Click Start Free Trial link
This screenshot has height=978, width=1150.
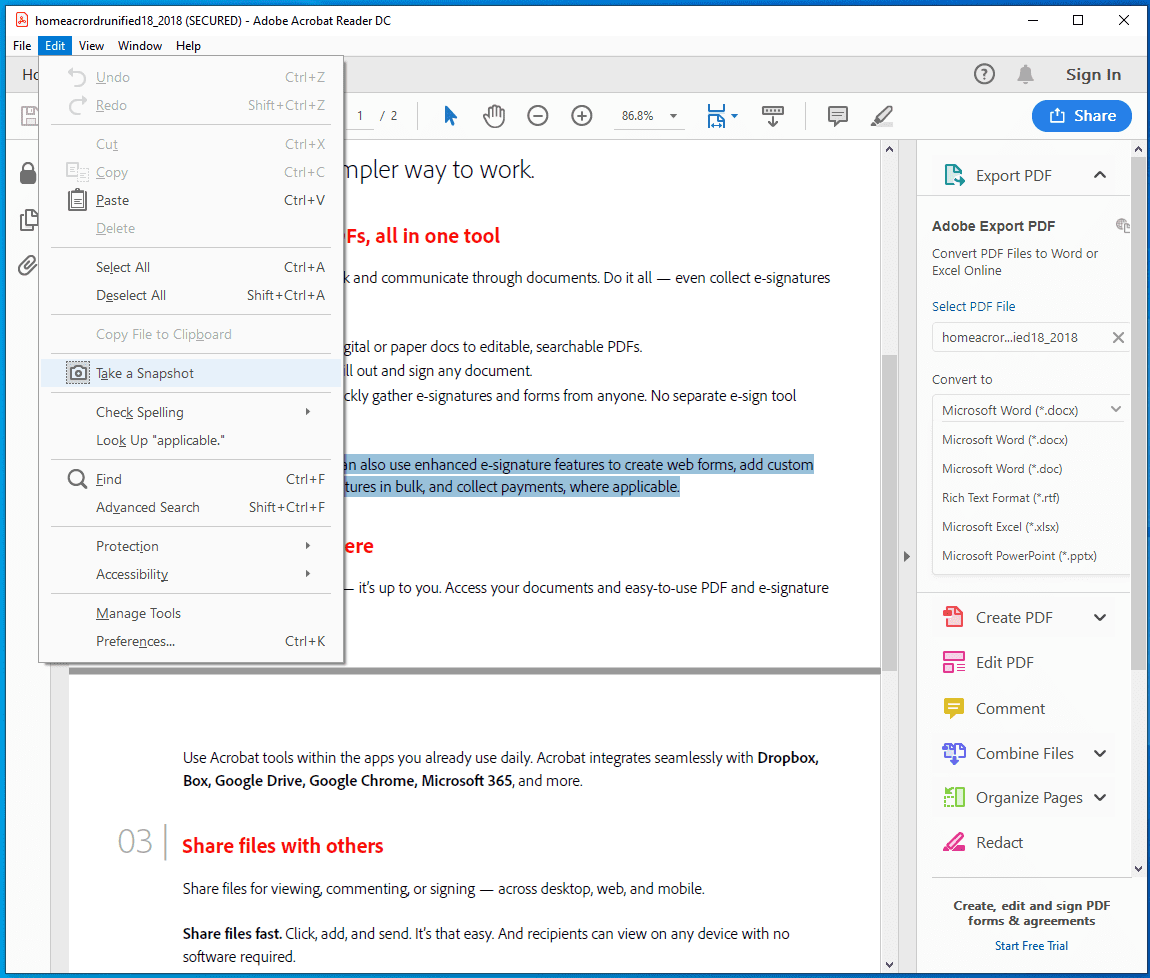pyautogui.click(x=1030, y=946)
